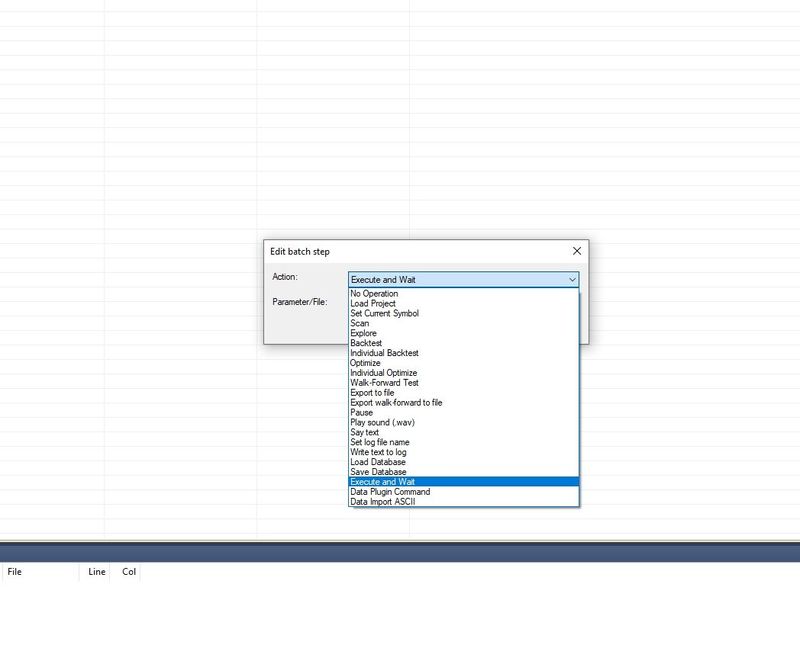
Task: Pick the Explore action
Action: [464, 333]
